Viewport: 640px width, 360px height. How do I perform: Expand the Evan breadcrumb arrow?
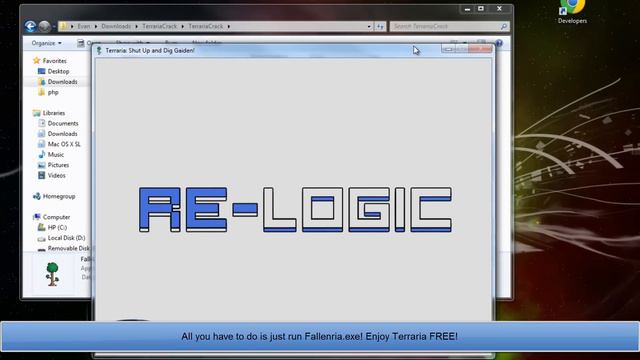(96, 27)
